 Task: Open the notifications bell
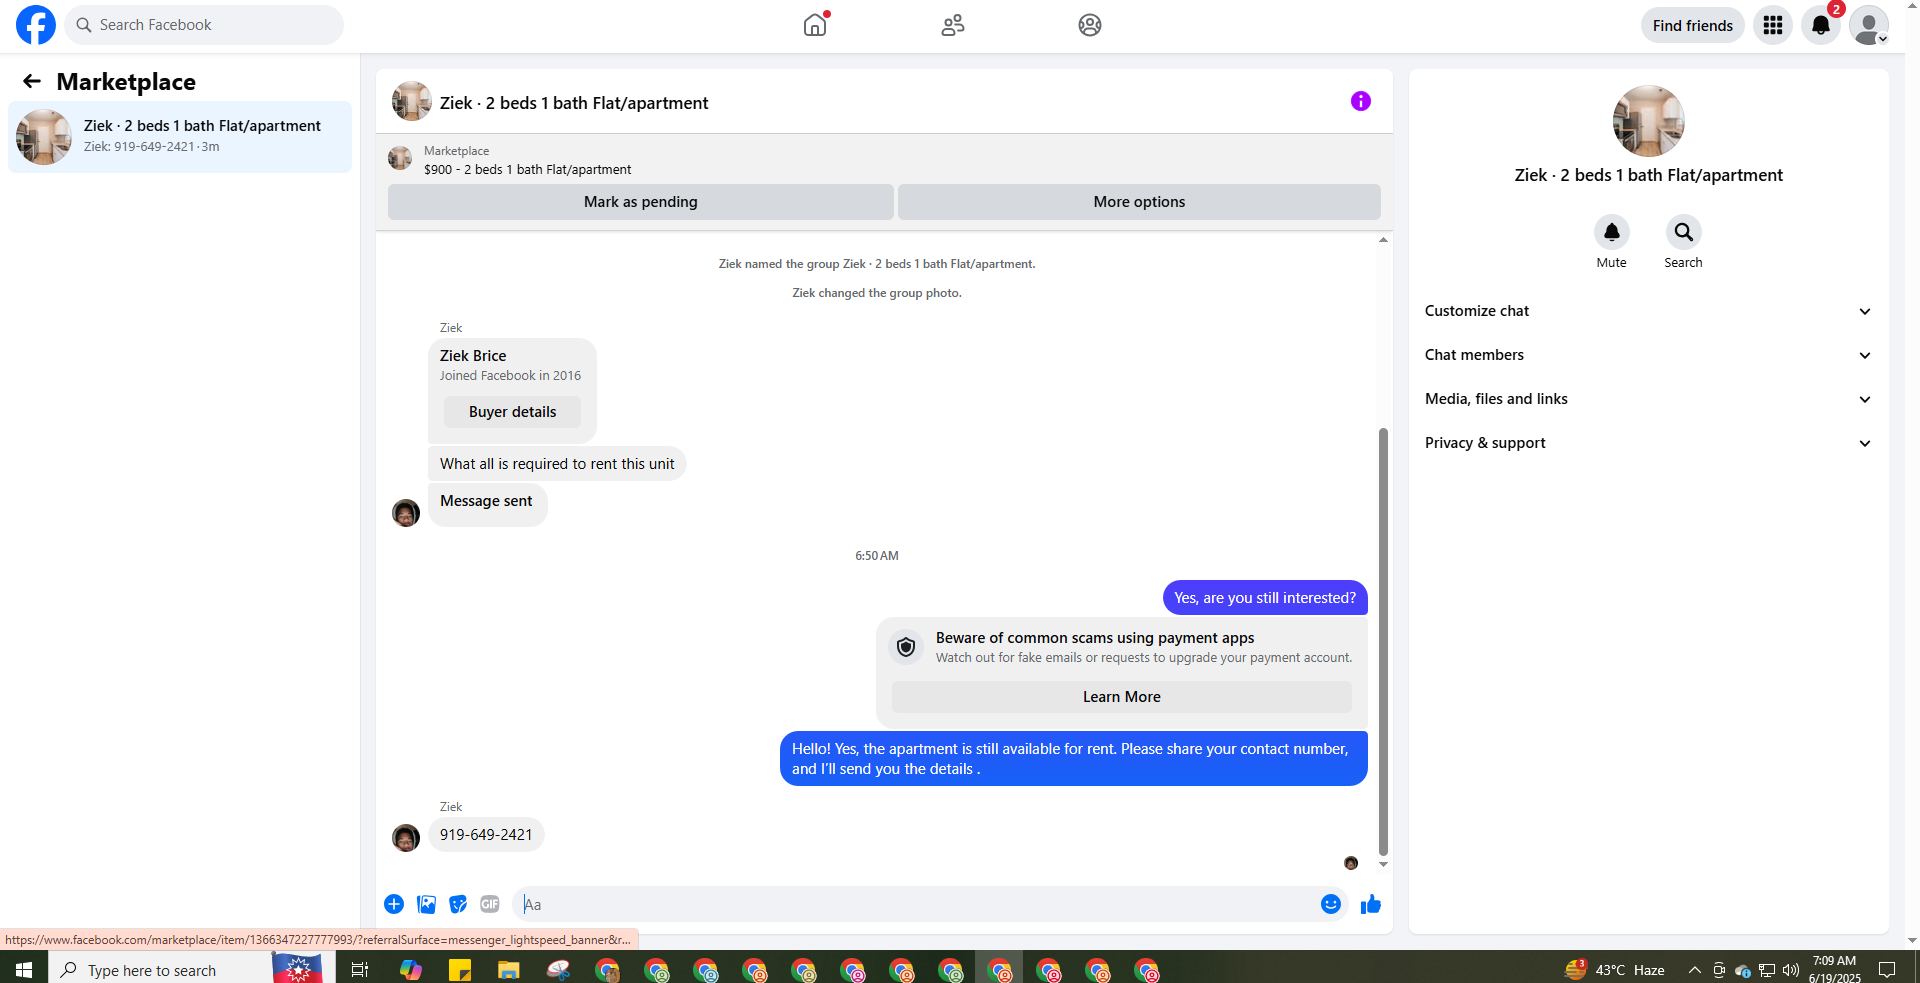[1821, 25]
